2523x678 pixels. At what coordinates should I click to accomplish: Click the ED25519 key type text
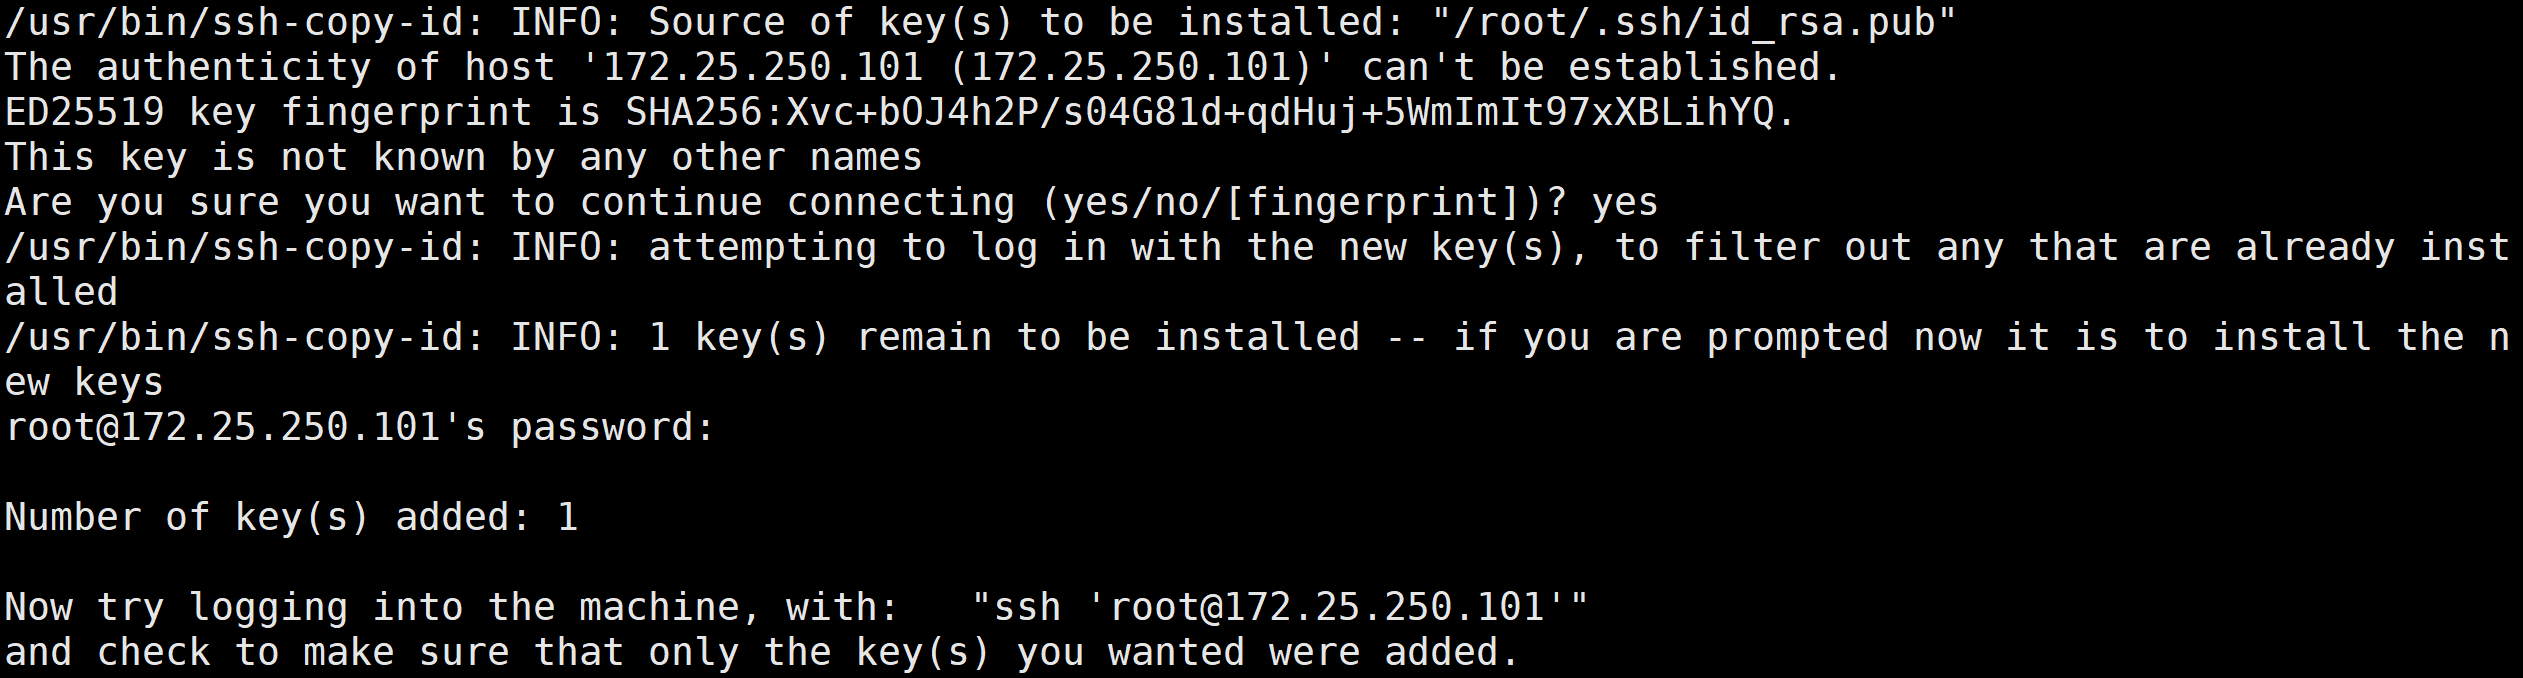(x=84, y=113)
